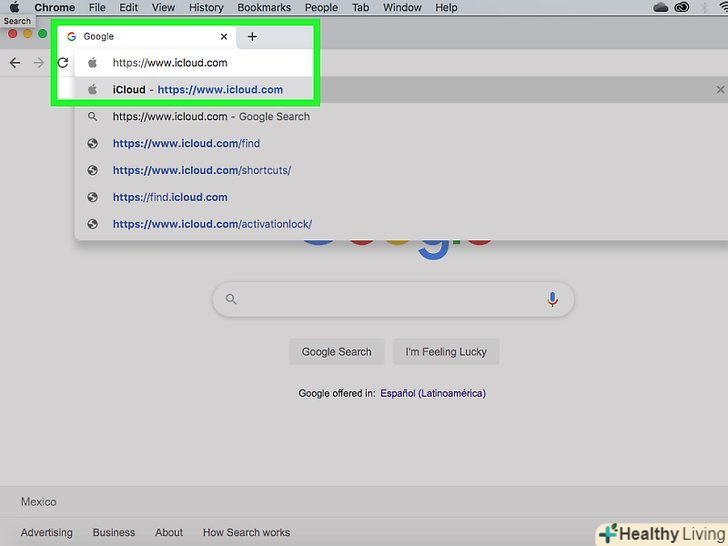This screenshot has height=546, width=728.
Task: Open the Edit menu
Action: click(129, 7)
